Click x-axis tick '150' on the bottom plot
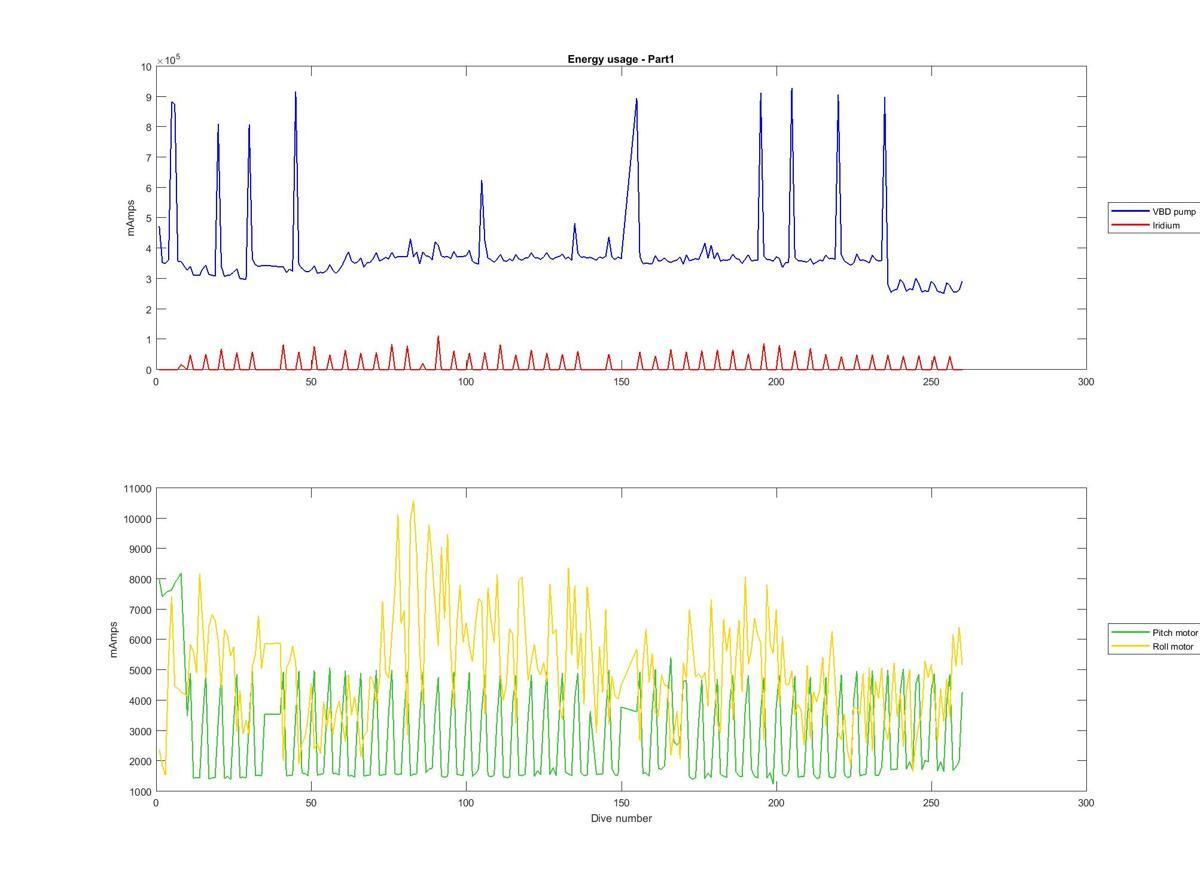1200x889 pixels. [621, 803]
